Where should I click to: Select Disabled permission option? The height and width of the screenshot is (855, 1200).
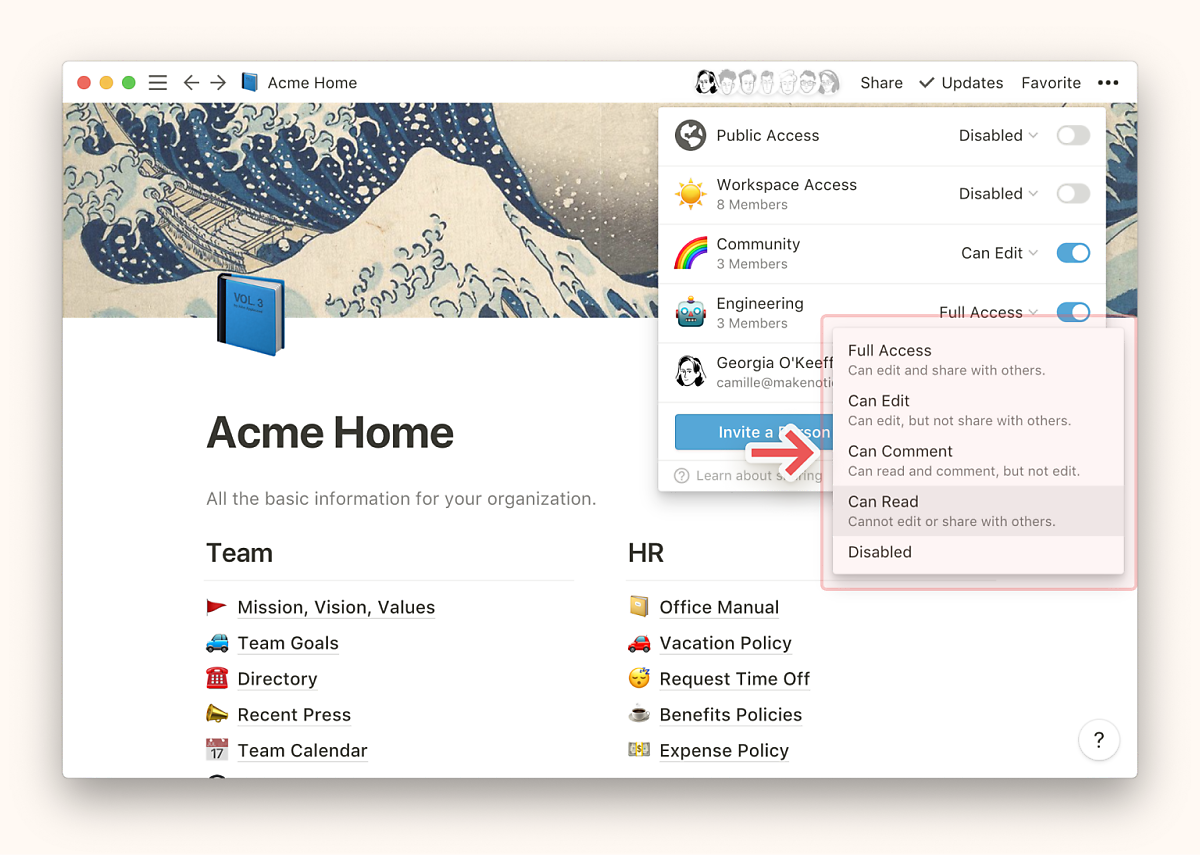[978, 552]
